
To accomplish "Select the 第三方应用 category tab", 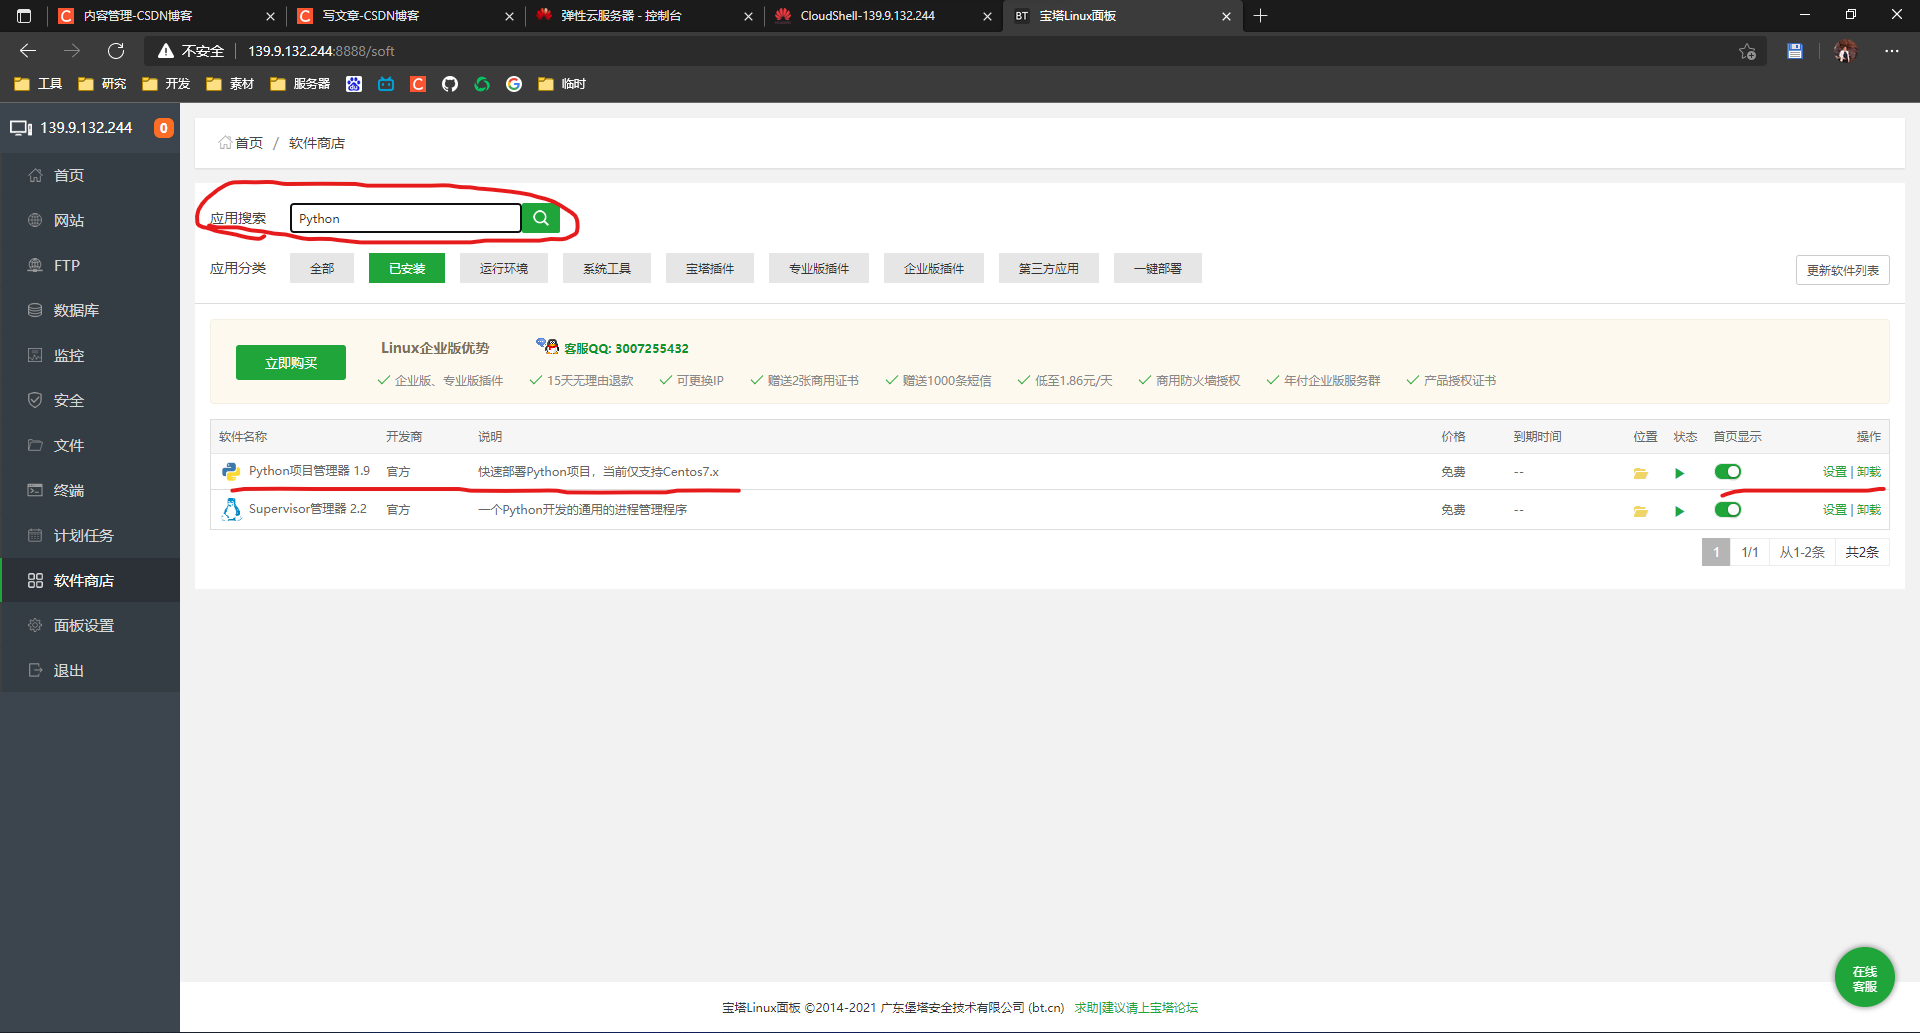I will click(x=1049, y=268).
